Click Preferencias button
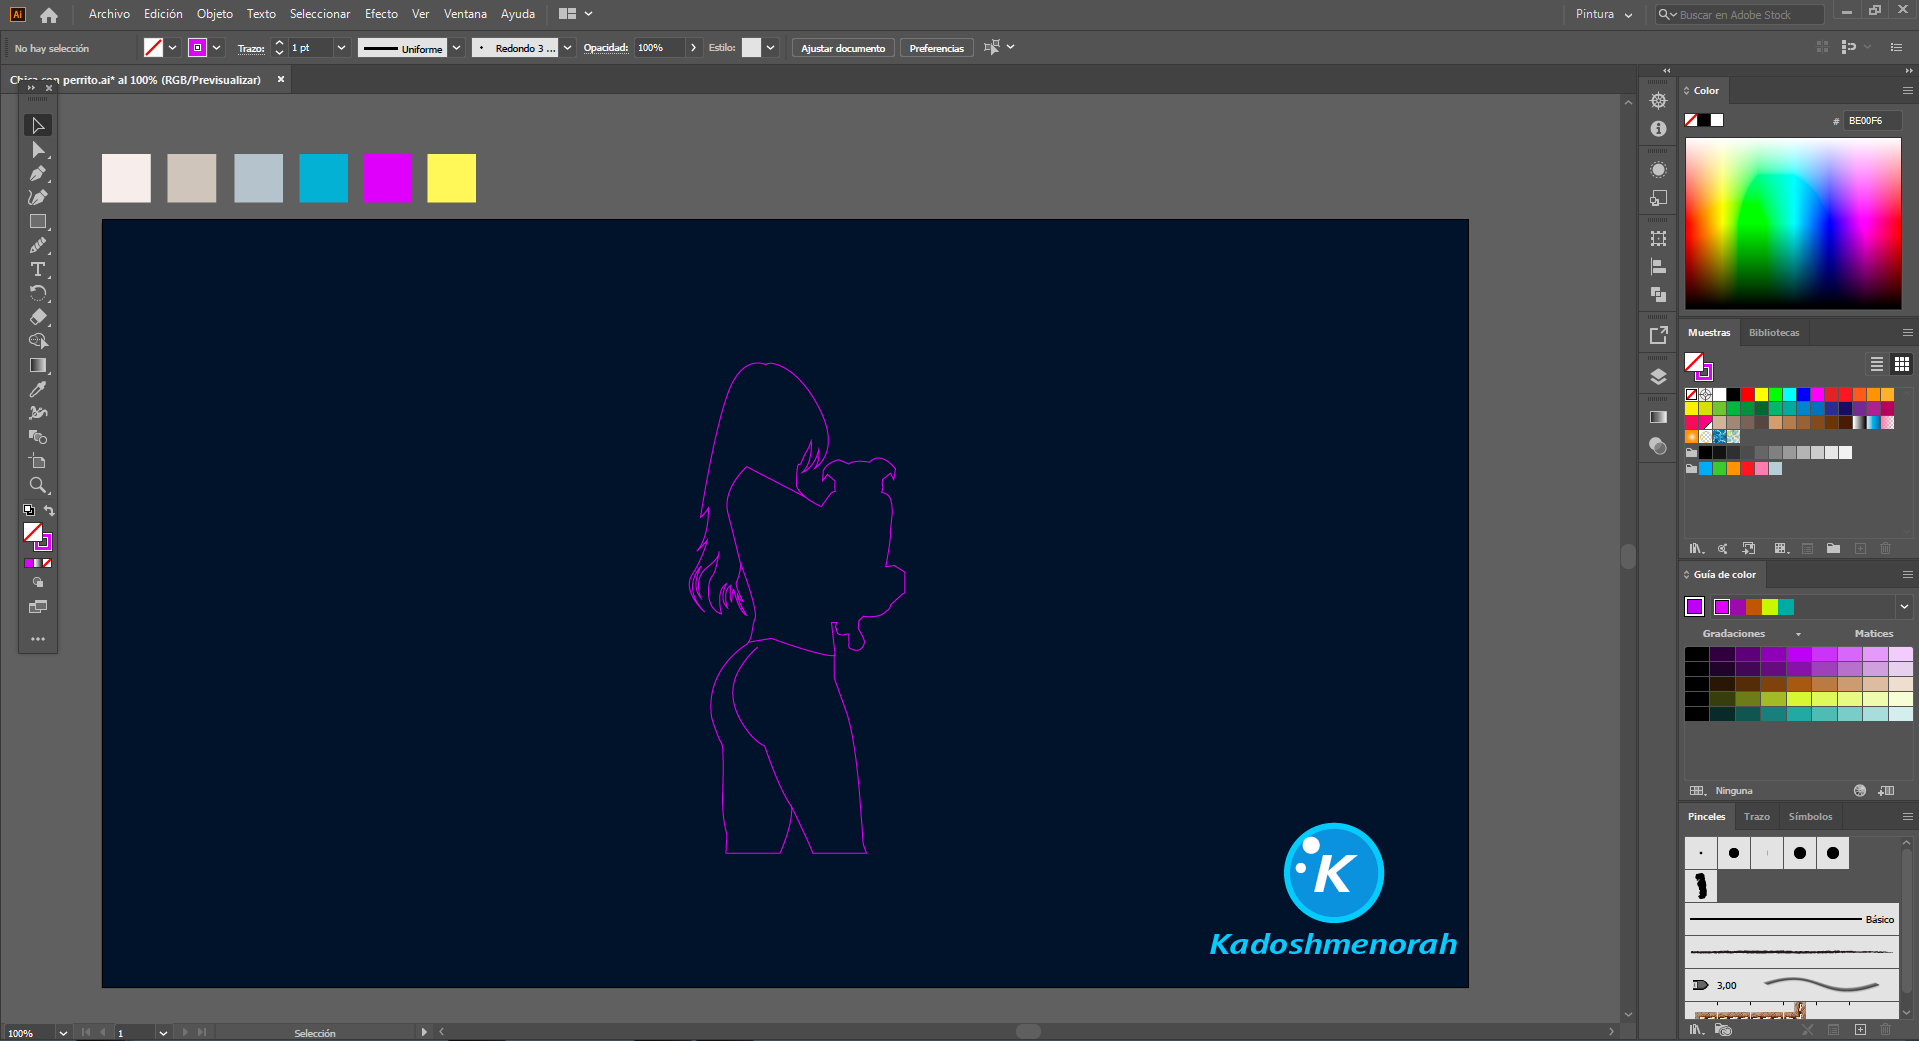 tap(936, 48)
